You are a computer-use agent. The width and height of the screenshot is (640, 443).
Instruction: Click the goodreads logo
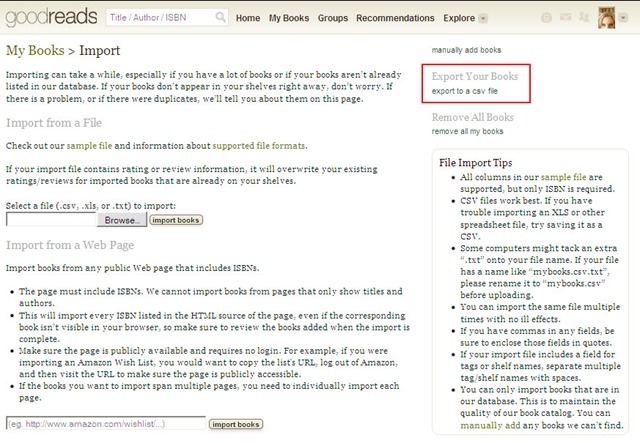[x=51, y=18]
